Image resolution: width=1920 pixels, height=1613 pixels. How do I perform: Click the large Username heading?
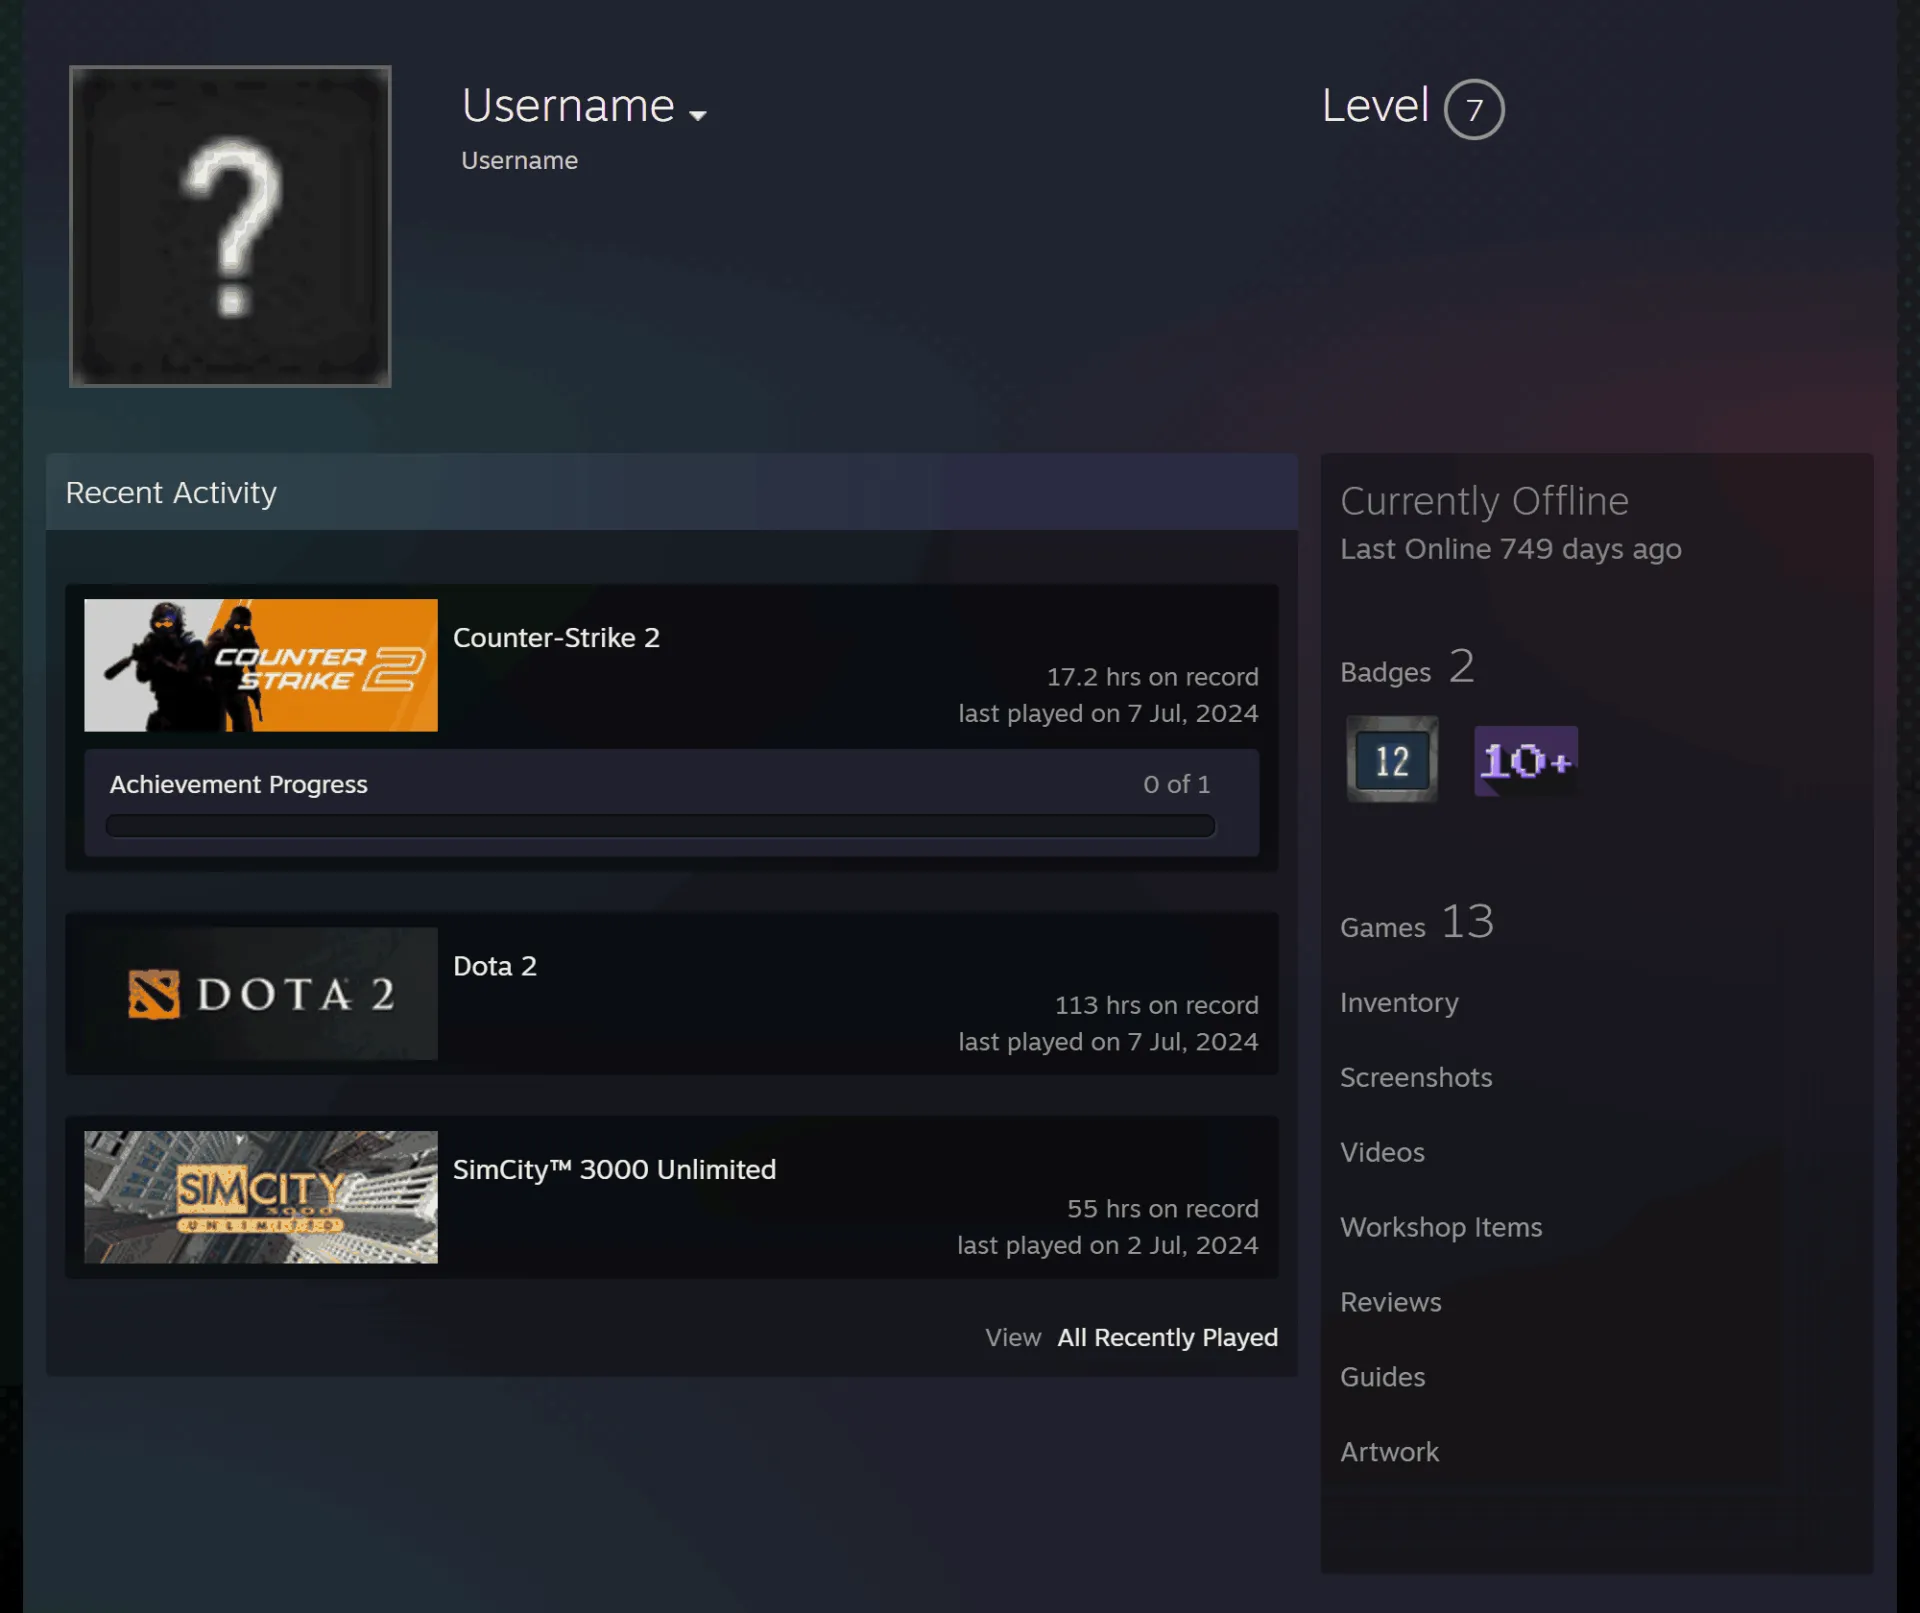tap(568, 106)
